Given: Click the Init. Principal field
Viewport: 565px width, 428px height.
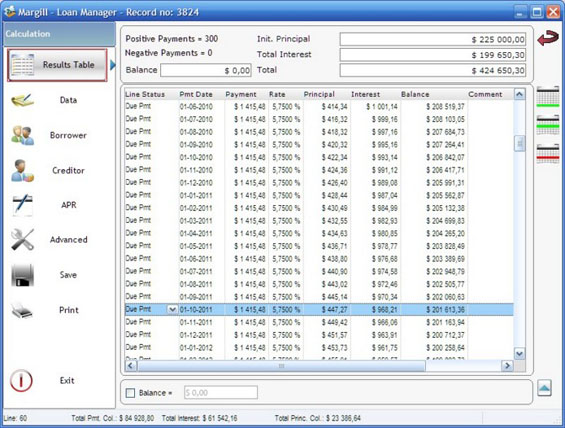Looking at the screenshot, I should [x=432, y=39].
